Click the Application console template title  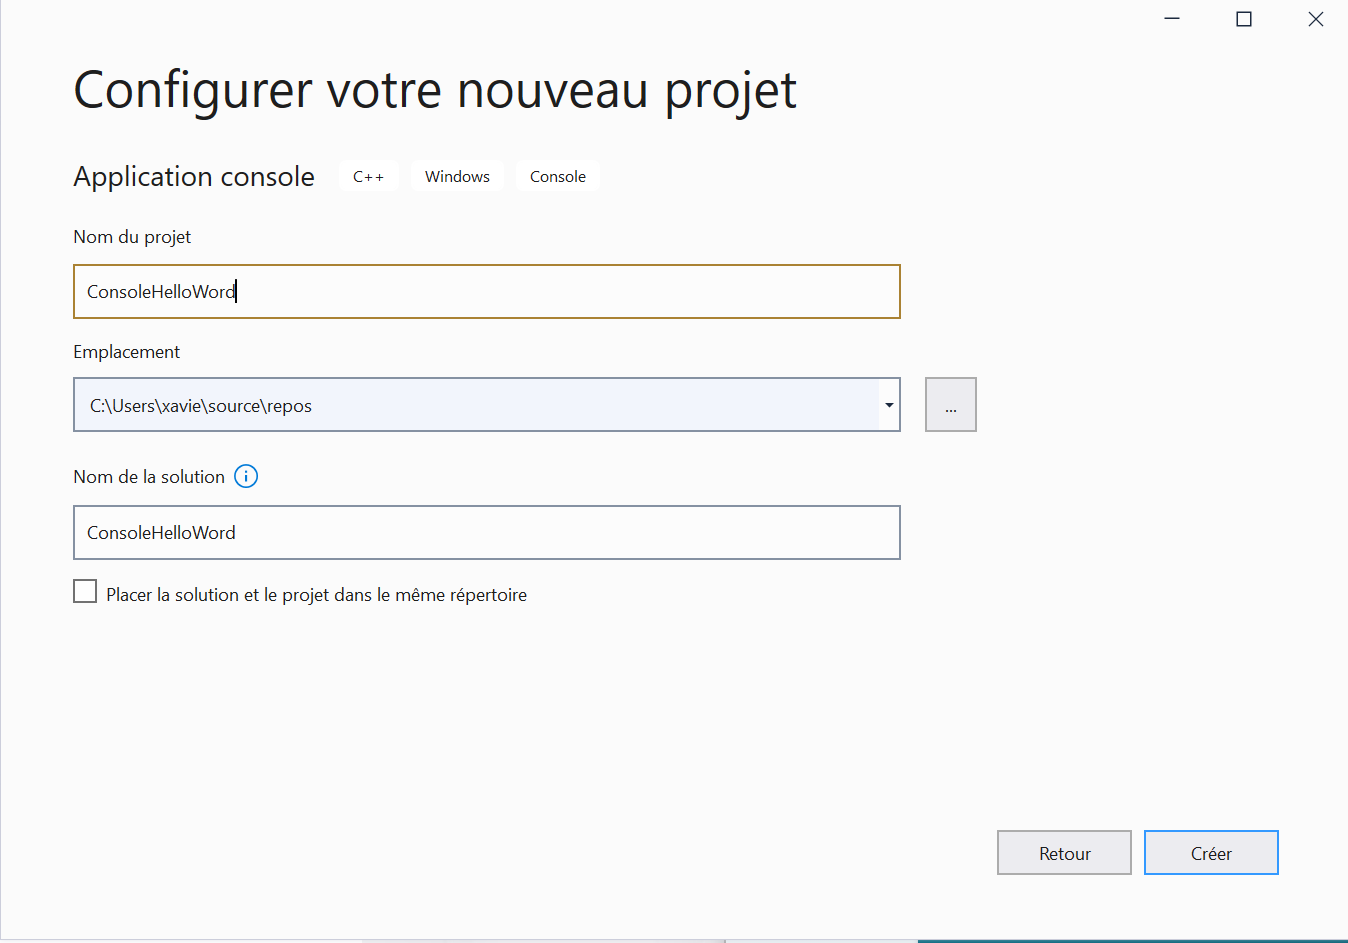[194, 177]
